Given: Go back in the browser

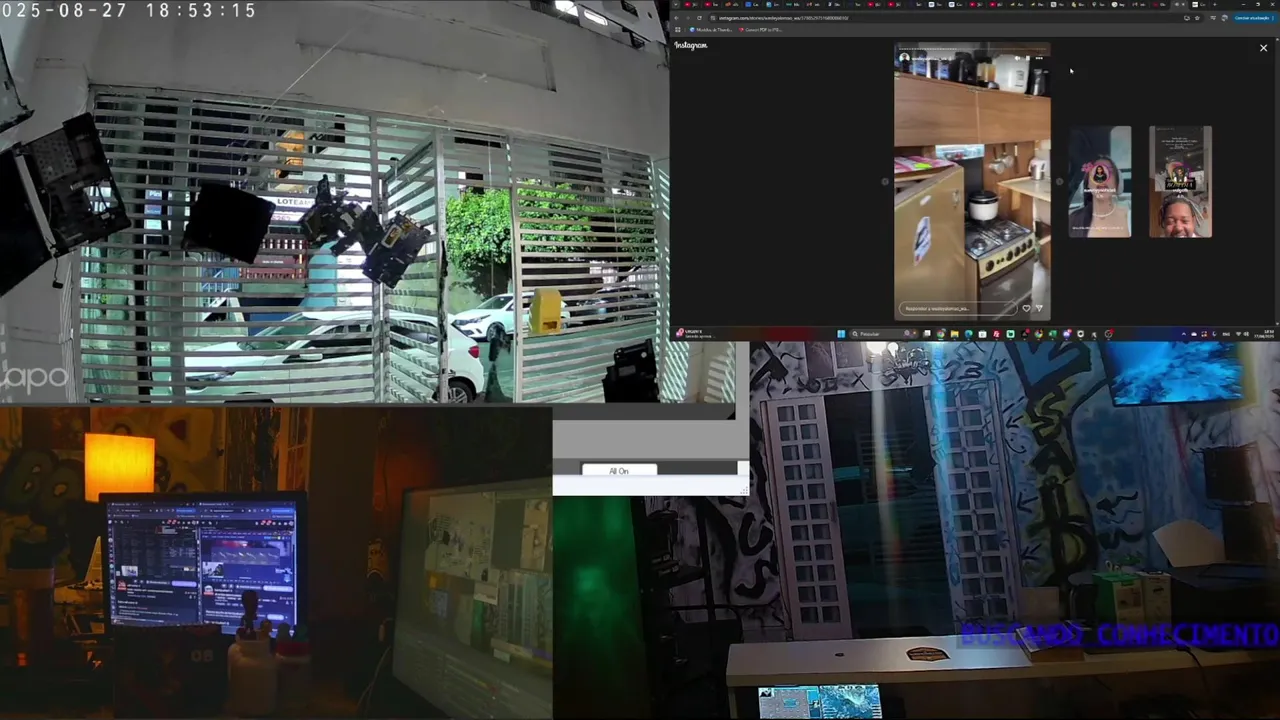Looking at the screenshot, I should [x=676, y=18].
